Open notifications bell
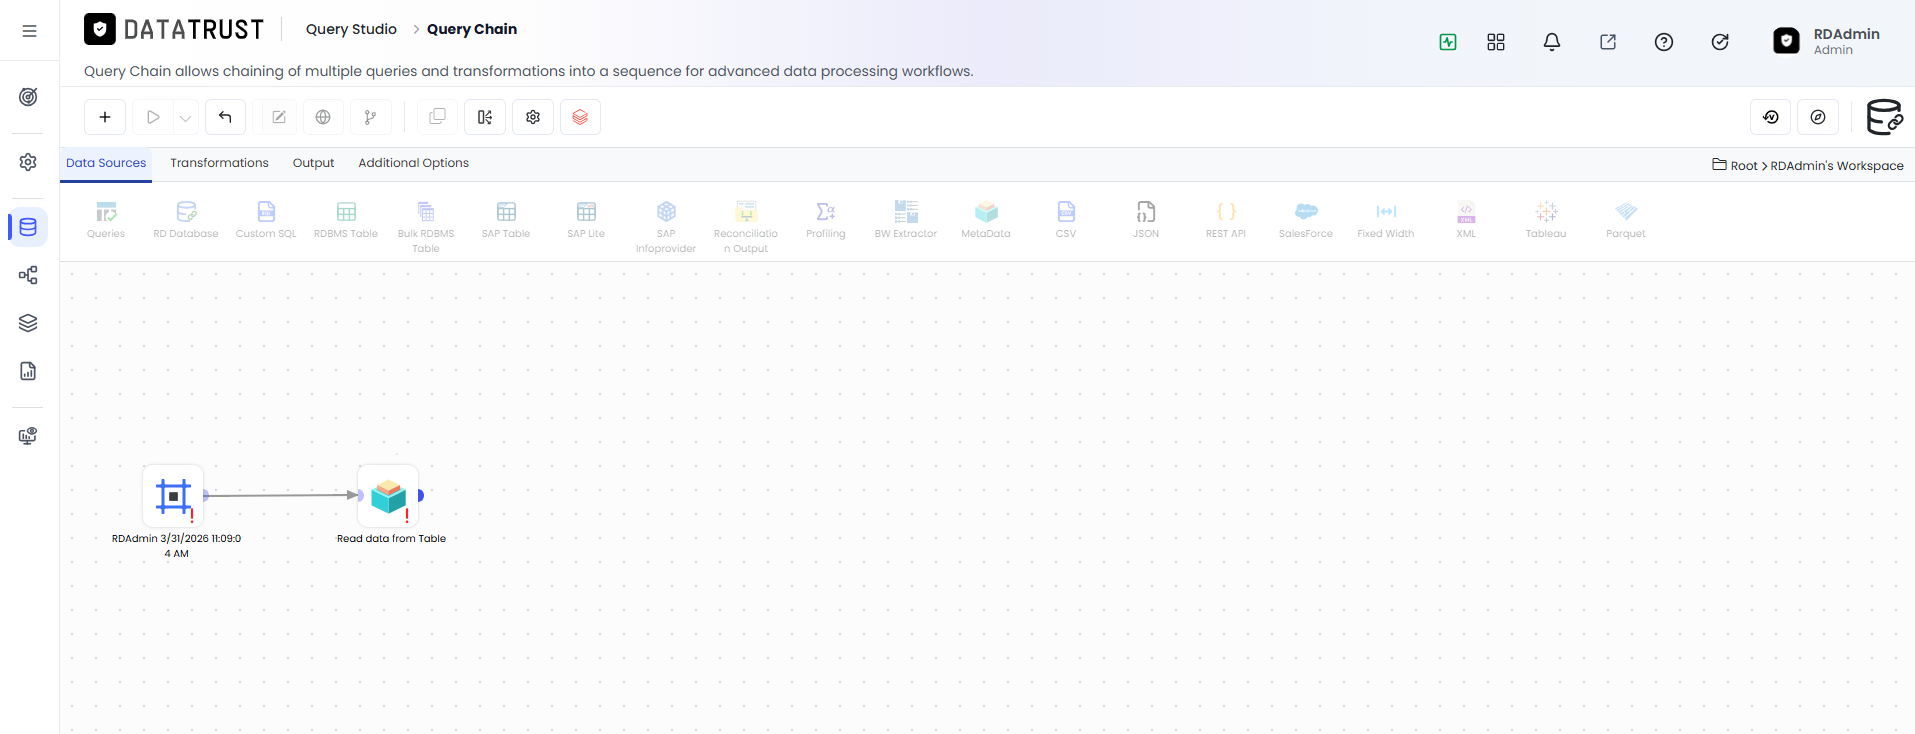Viewport: 1915px width, 734px height. pos(1552,42)
